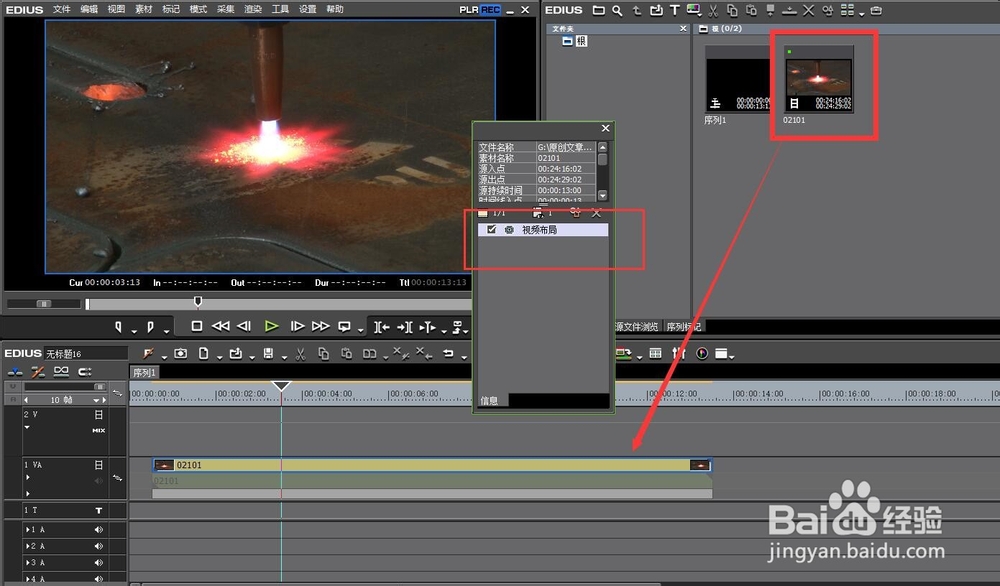Click the timeline capture still-image camera icon
The image size is (1000, 586).
(181, 353)
